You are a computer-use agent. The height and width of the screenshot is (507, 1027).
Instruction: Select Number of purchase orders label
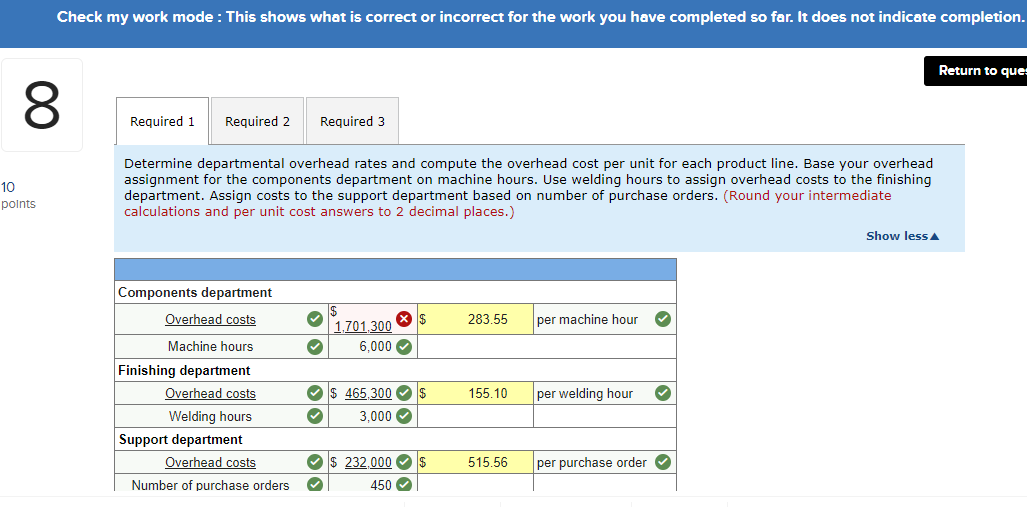click(210, 485)
